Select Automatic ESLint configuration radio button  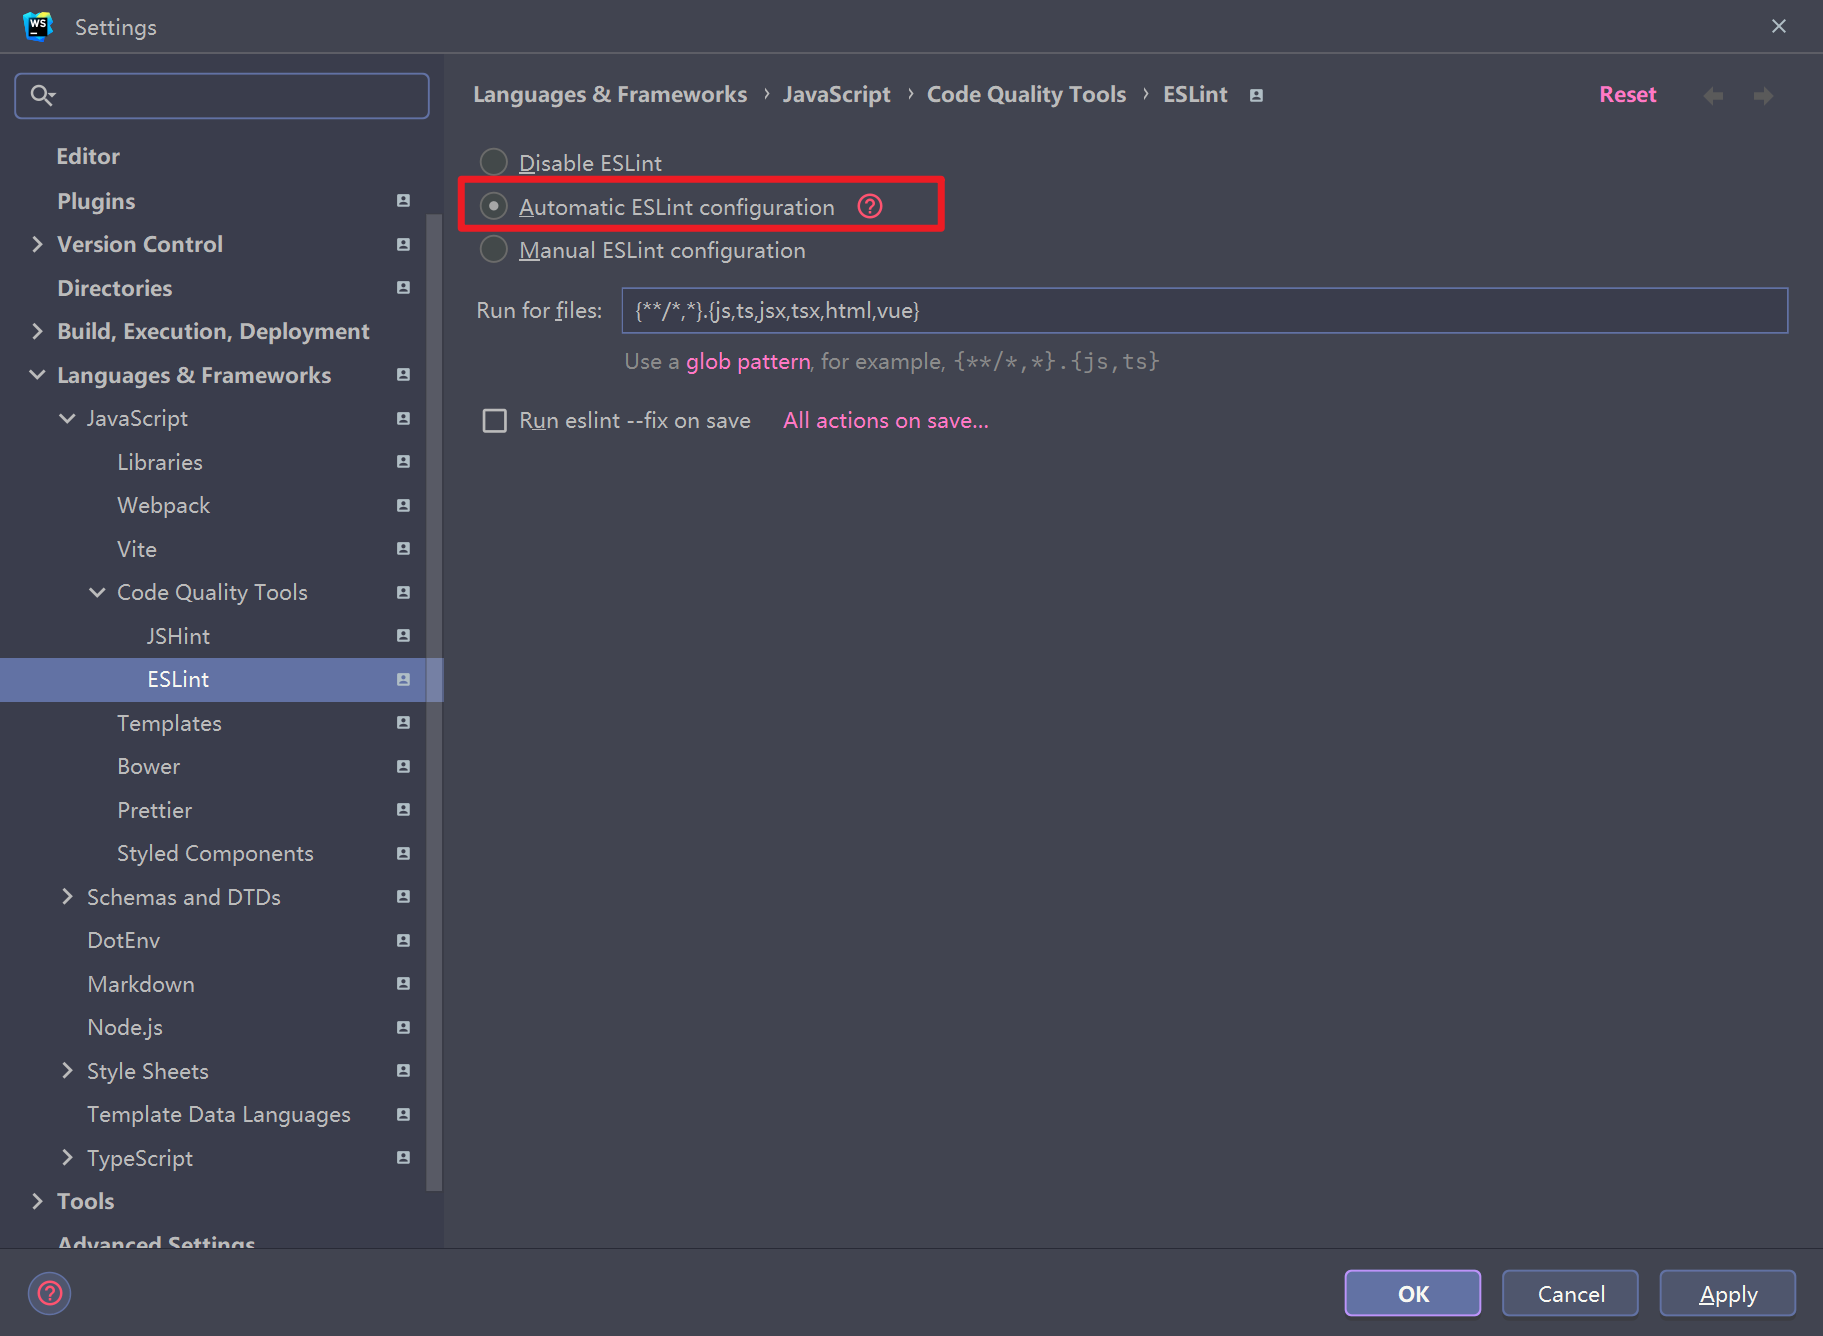pyautogui.click(x=494, y=206)
